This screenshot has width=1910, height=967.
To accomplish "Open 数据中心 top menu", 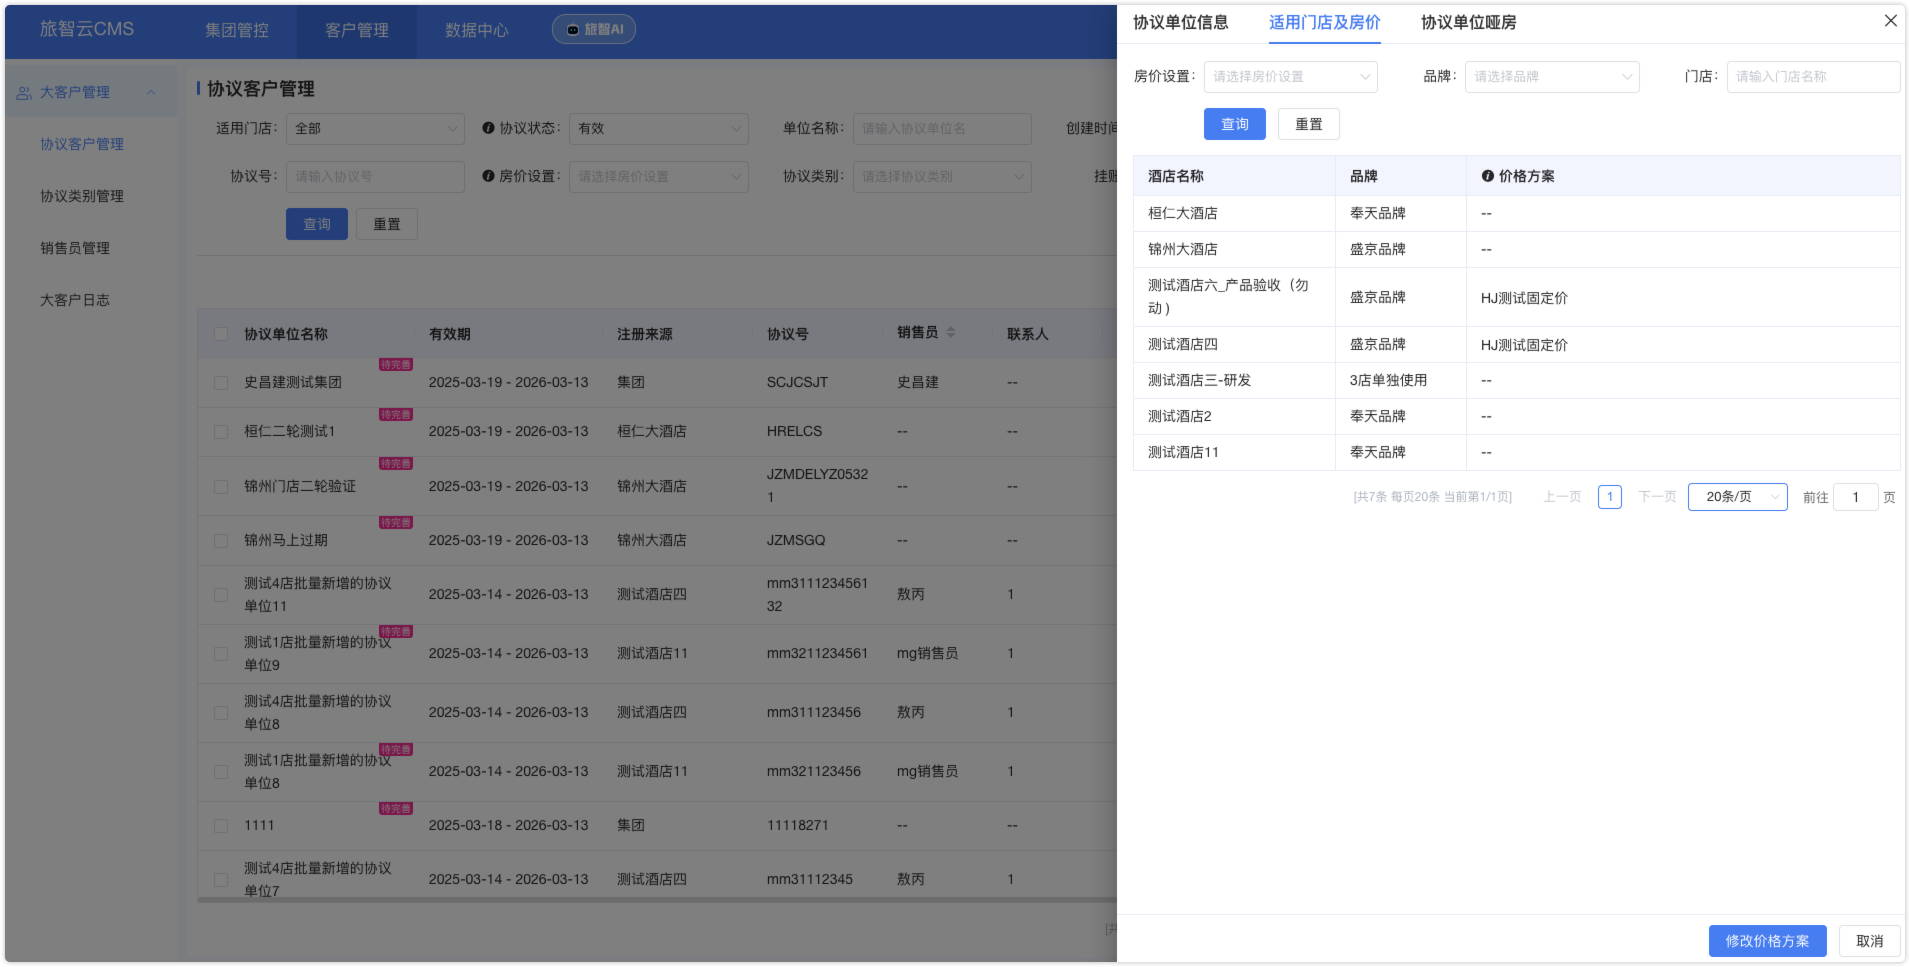I will pyautogui.click(x=477, y=30).
